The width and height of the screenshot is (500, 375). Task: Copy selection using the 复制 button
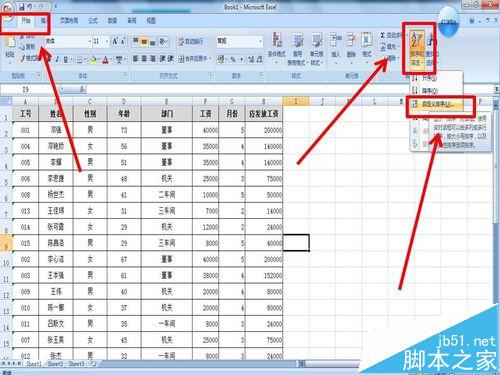28,46
